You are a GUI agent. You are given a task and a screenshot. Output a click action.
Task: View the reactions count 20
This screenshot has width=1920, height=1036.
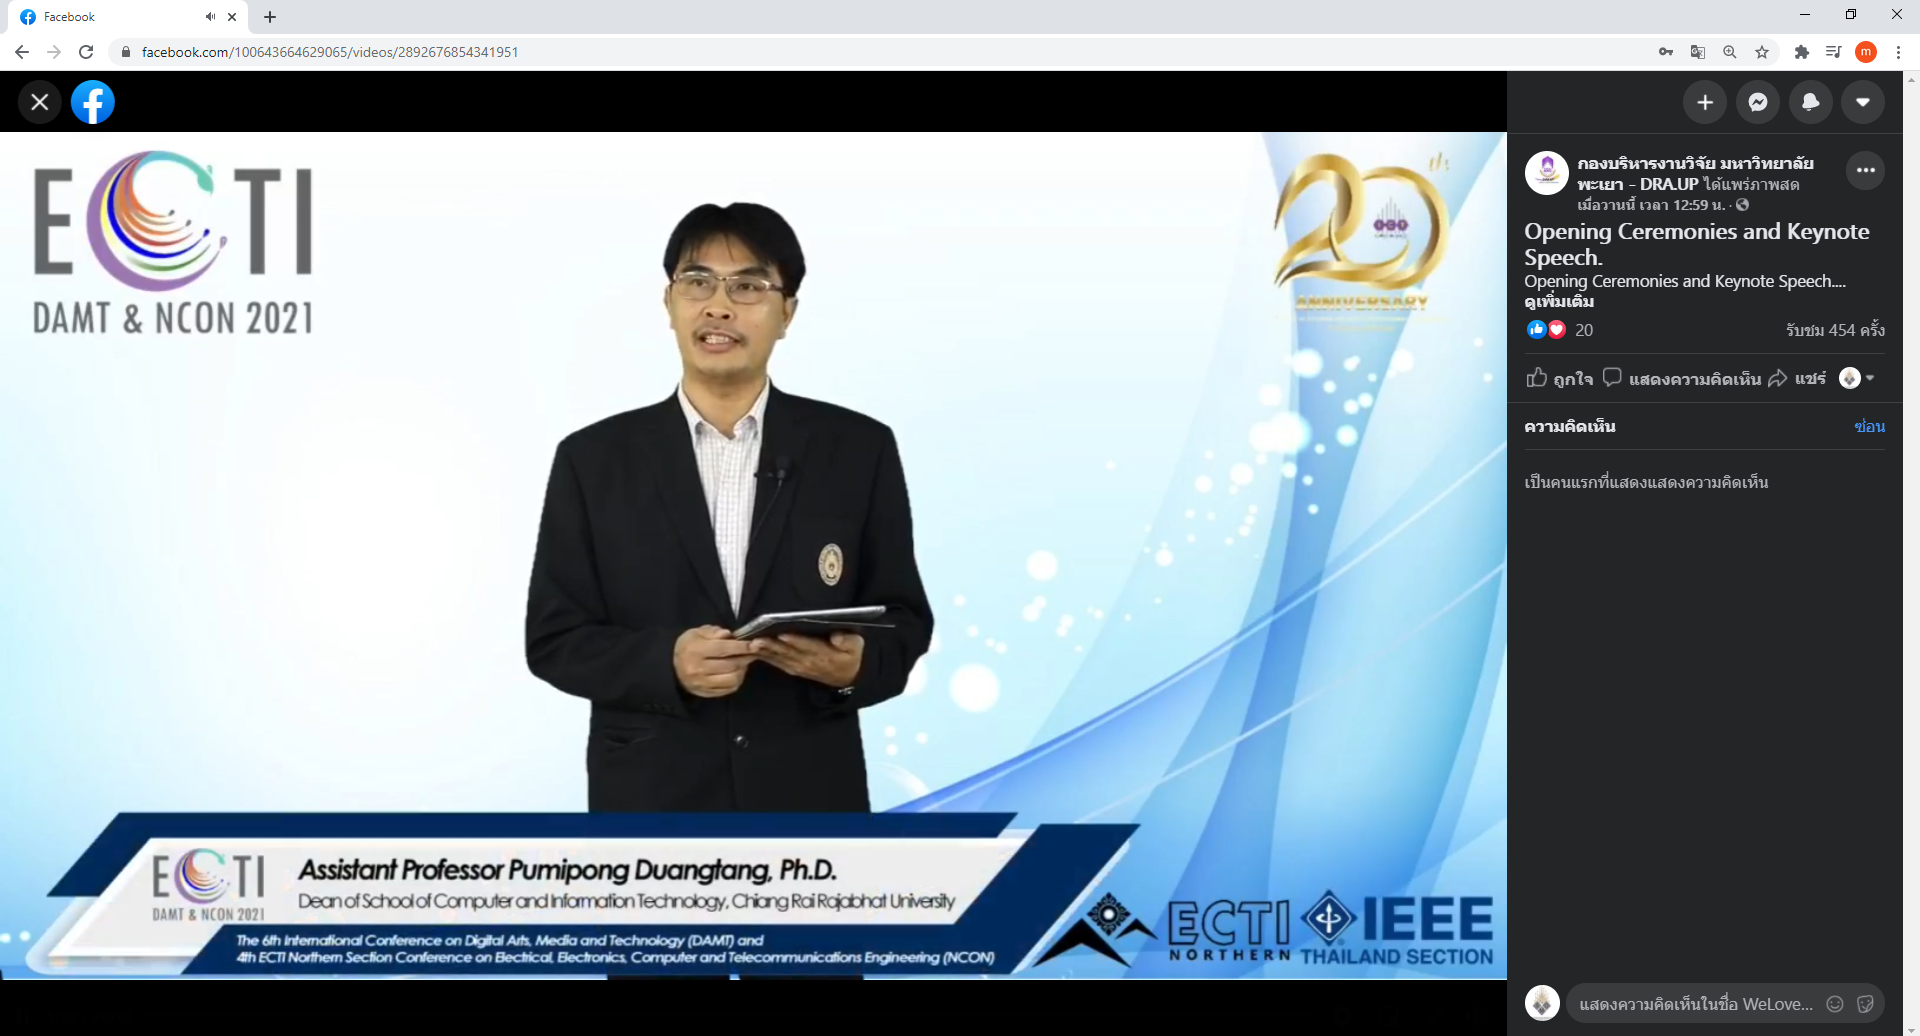1584,330
